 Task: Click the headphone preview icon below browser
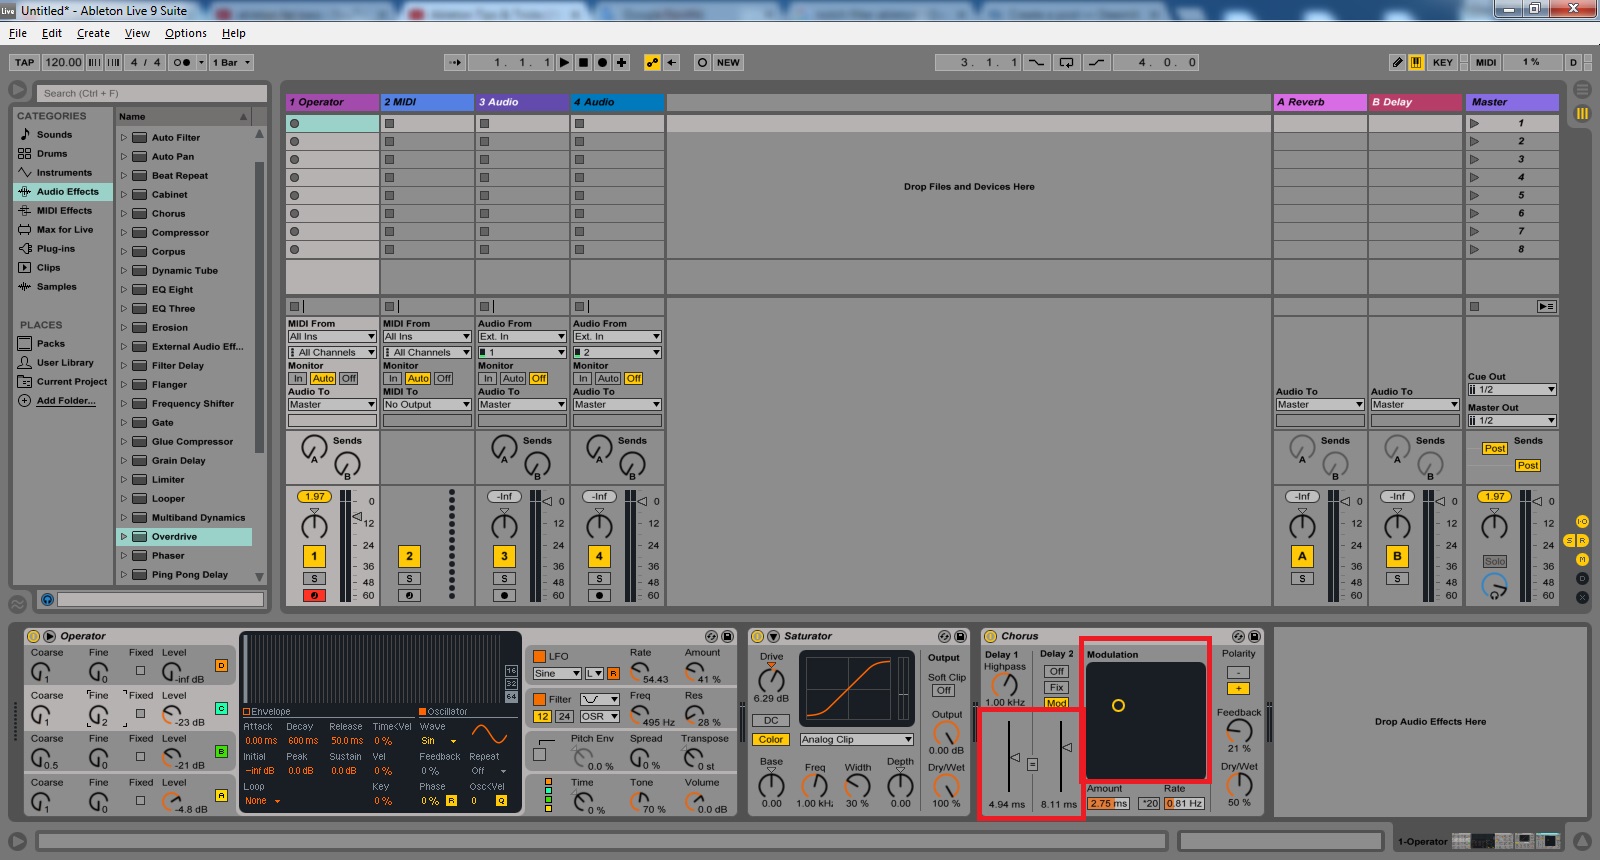(47, 599)
